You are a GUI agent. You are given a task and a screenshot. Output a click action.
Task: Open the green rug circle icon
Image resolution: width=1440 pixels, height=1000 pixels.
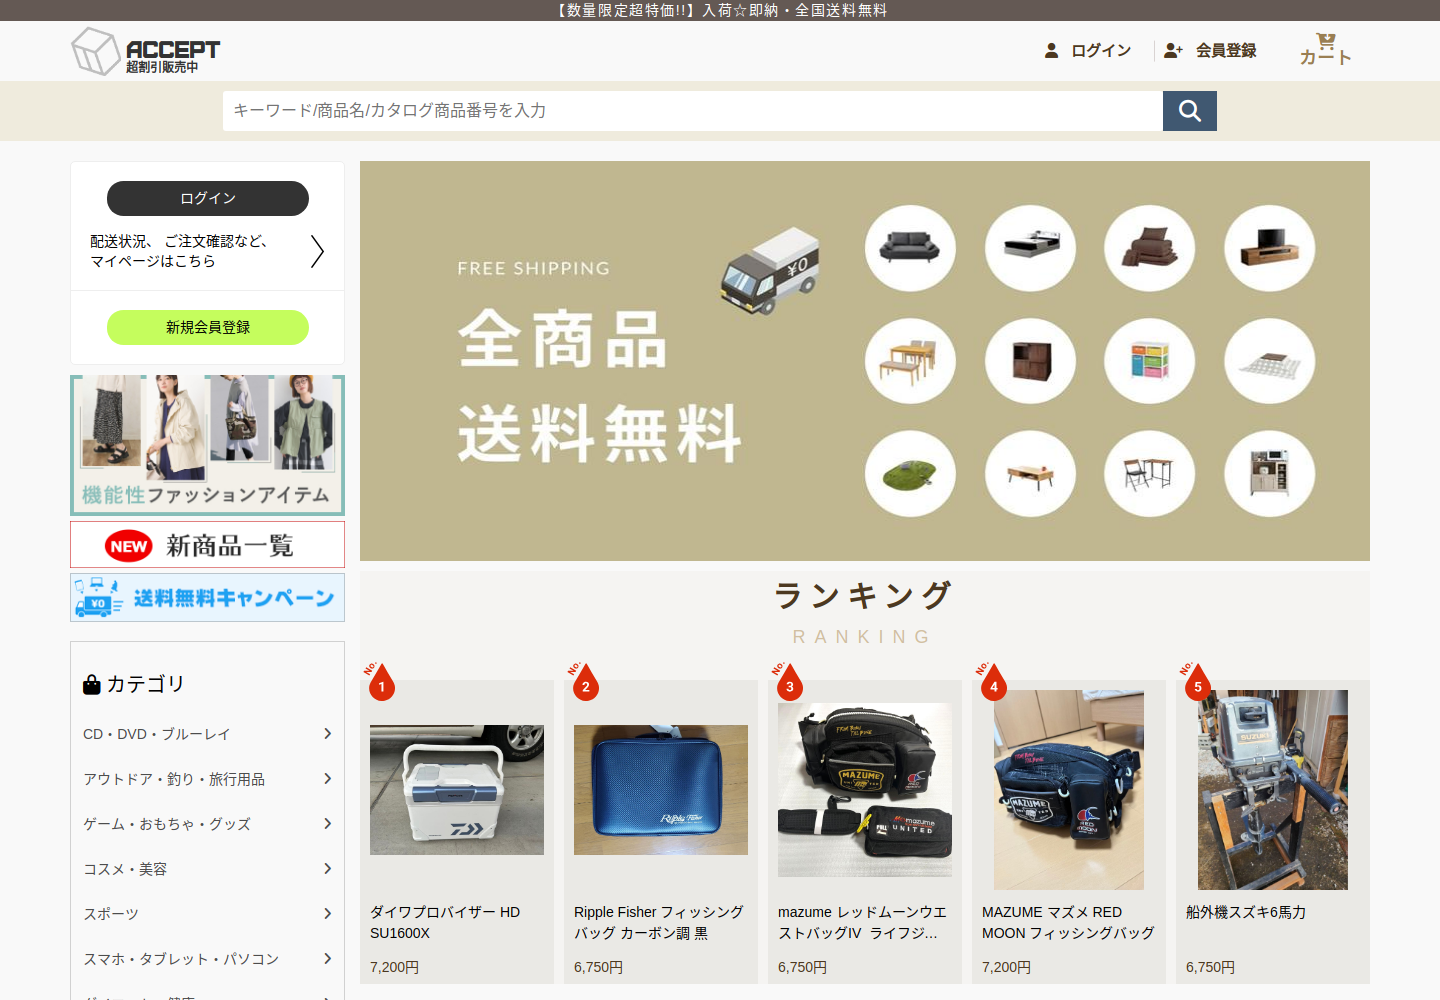pos(910,474)
